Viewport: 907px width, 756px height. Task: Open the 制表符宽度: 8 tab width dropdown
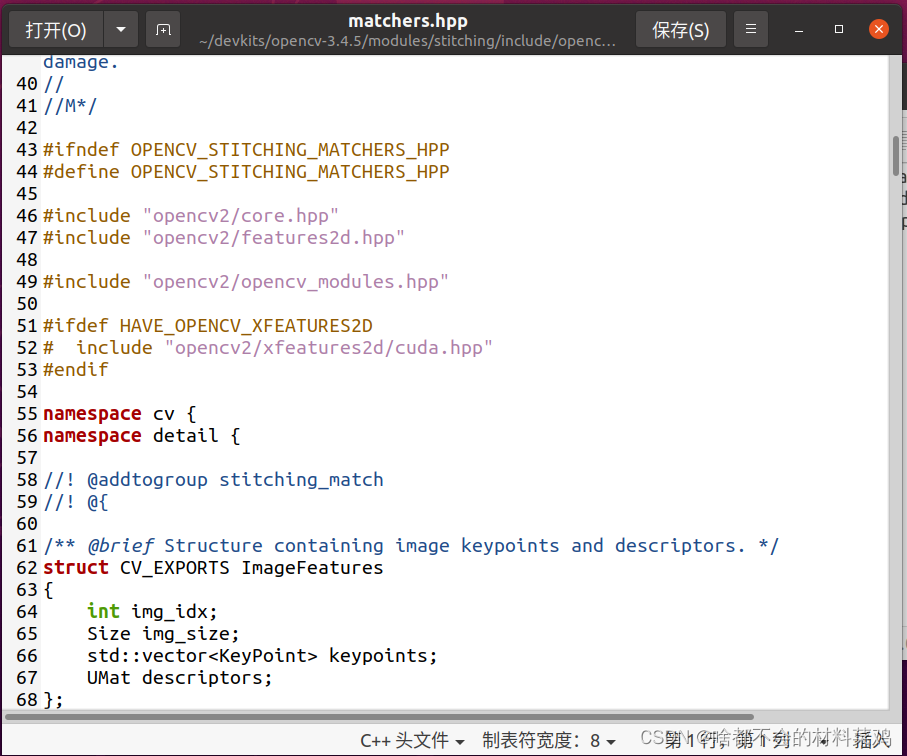(x=549, y=740)
